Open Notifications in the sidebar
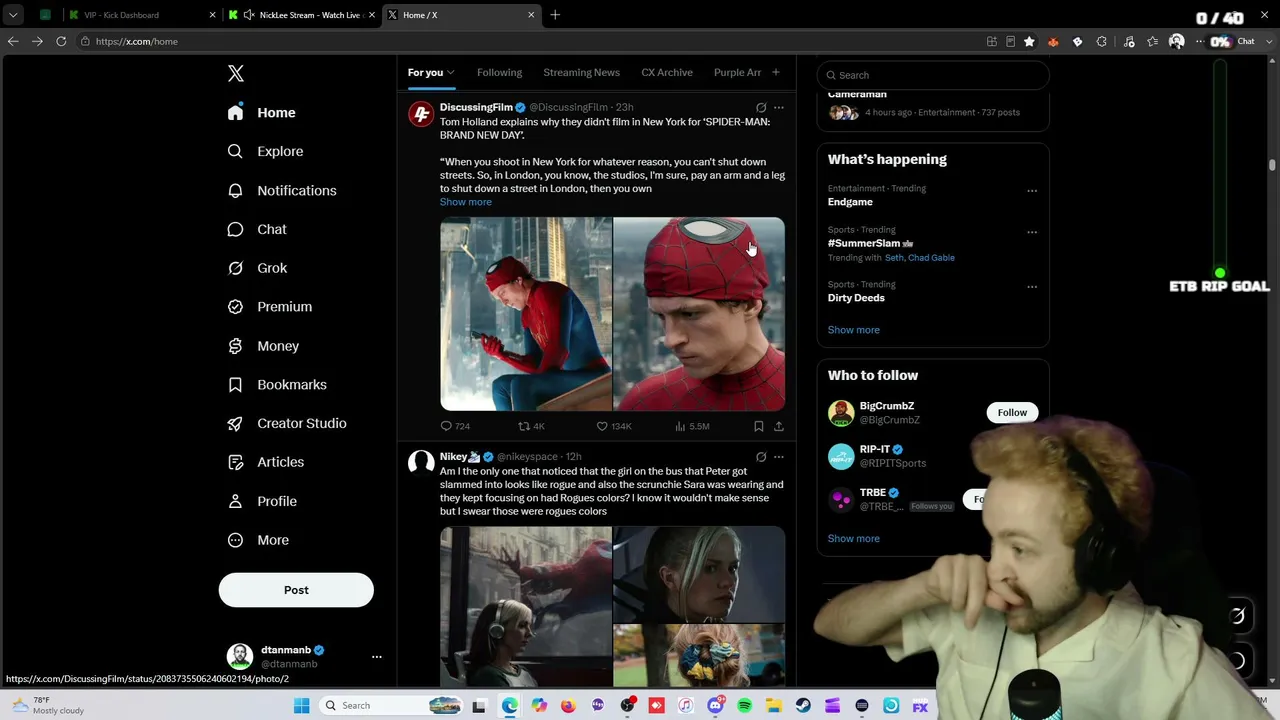The width and height of the screenshot is (1280, 720). (282, 190)
